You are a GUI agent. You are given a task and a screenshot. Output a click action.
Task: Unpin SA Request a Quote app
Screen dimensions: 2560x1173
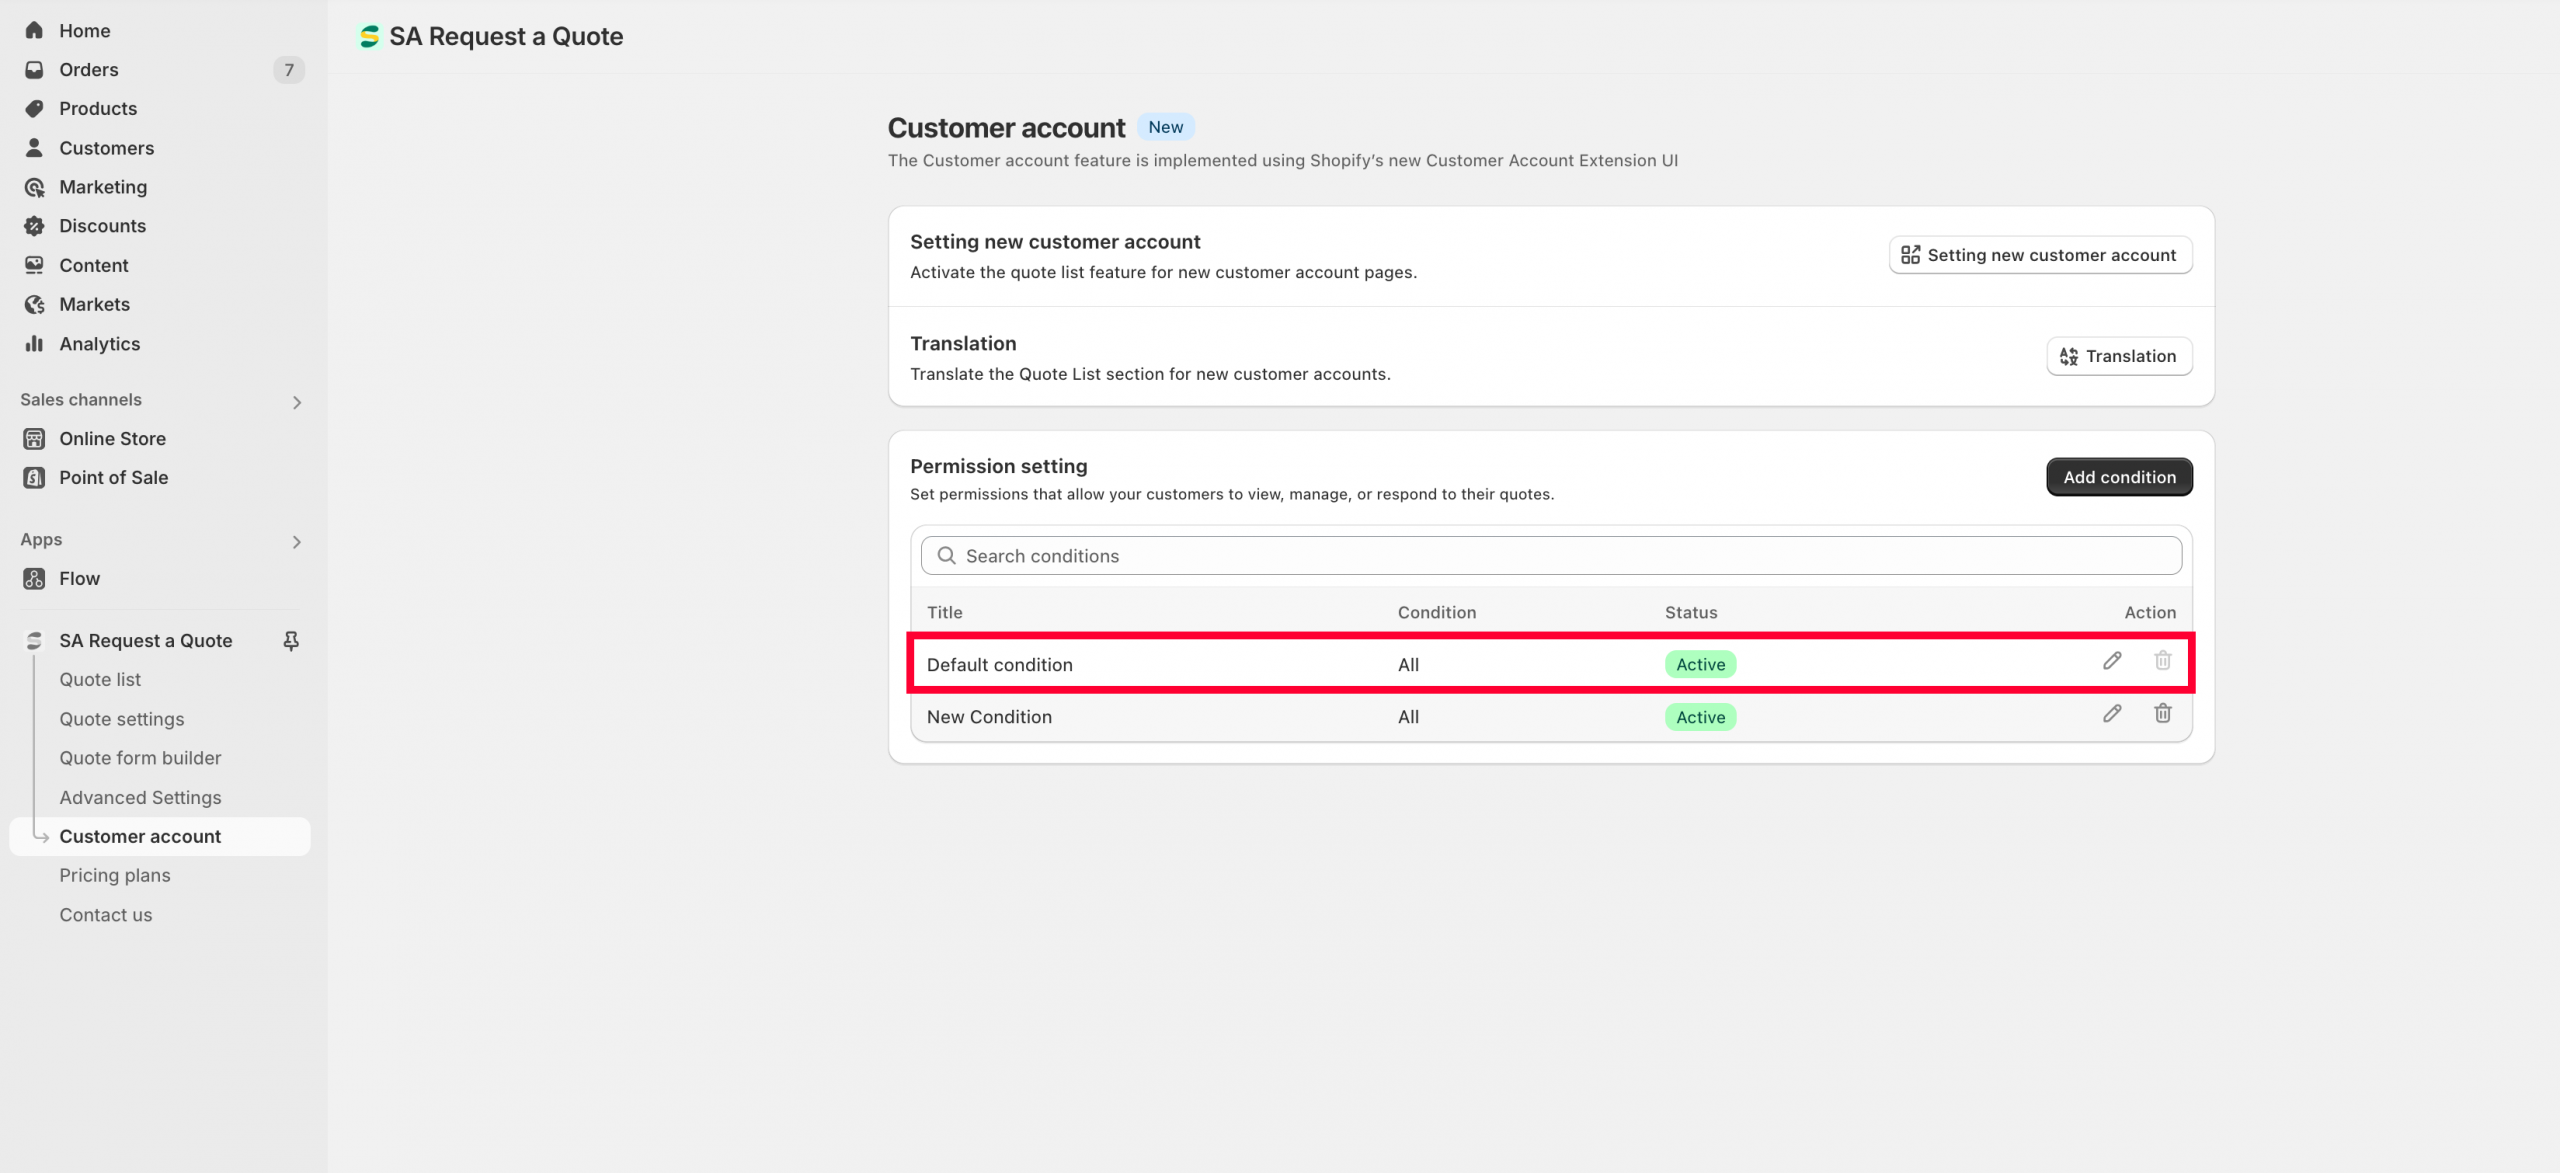291,640
